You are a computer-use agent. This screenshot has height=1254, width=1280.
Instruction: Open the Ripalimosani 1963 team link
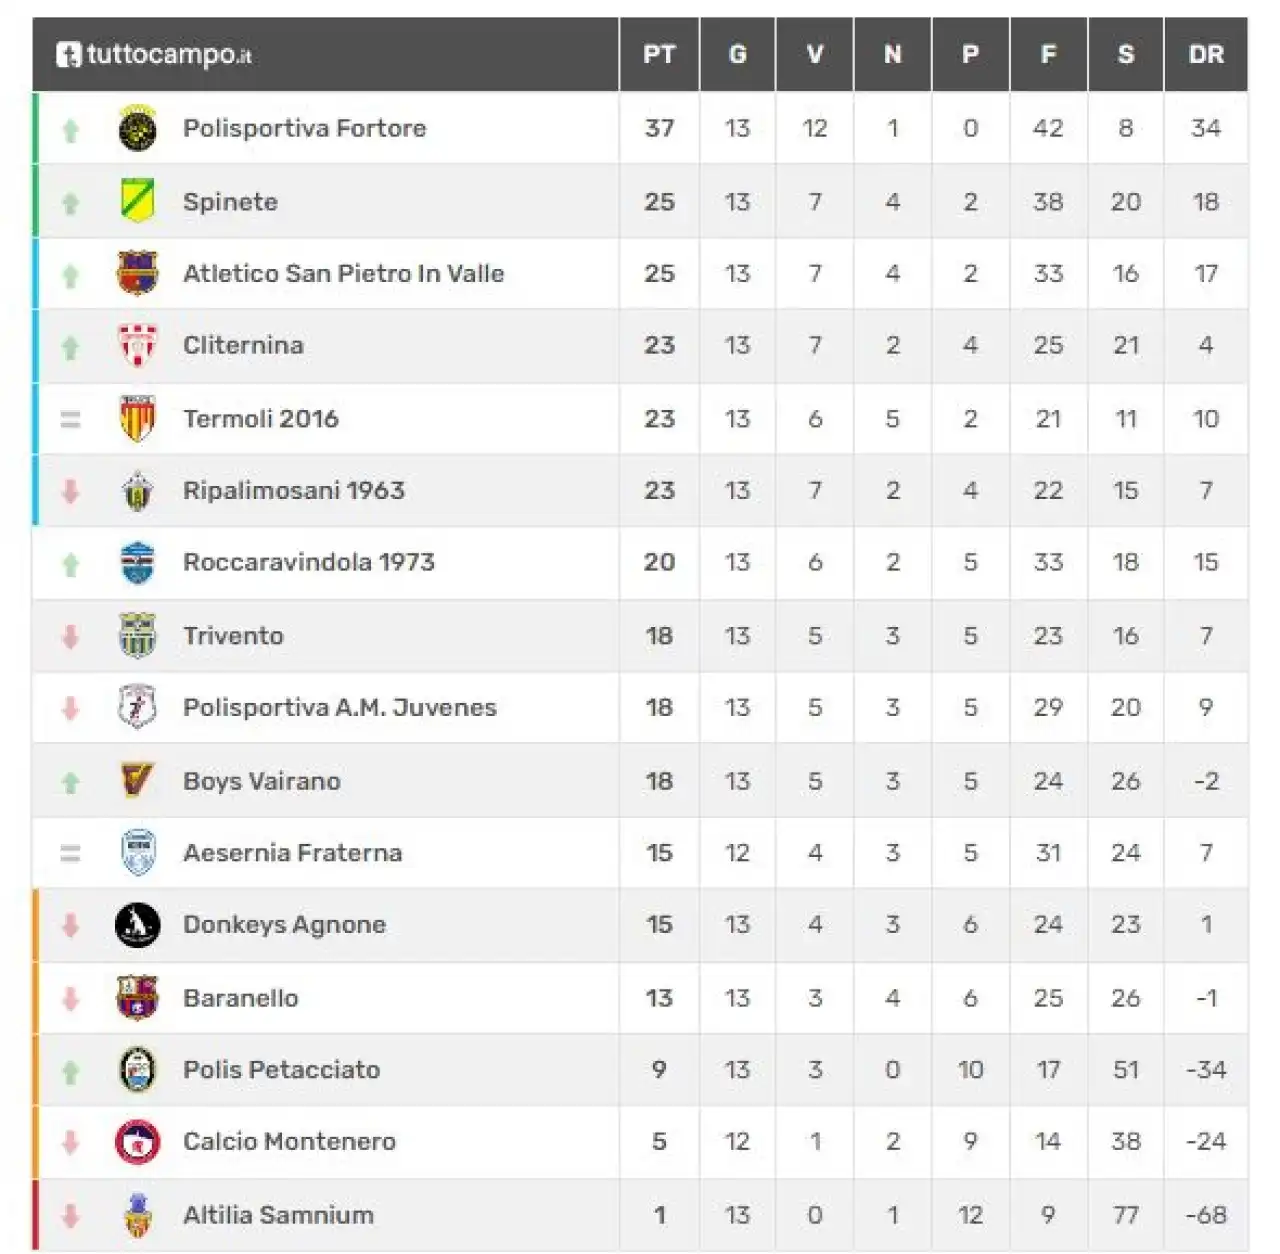tap(294, 490)
